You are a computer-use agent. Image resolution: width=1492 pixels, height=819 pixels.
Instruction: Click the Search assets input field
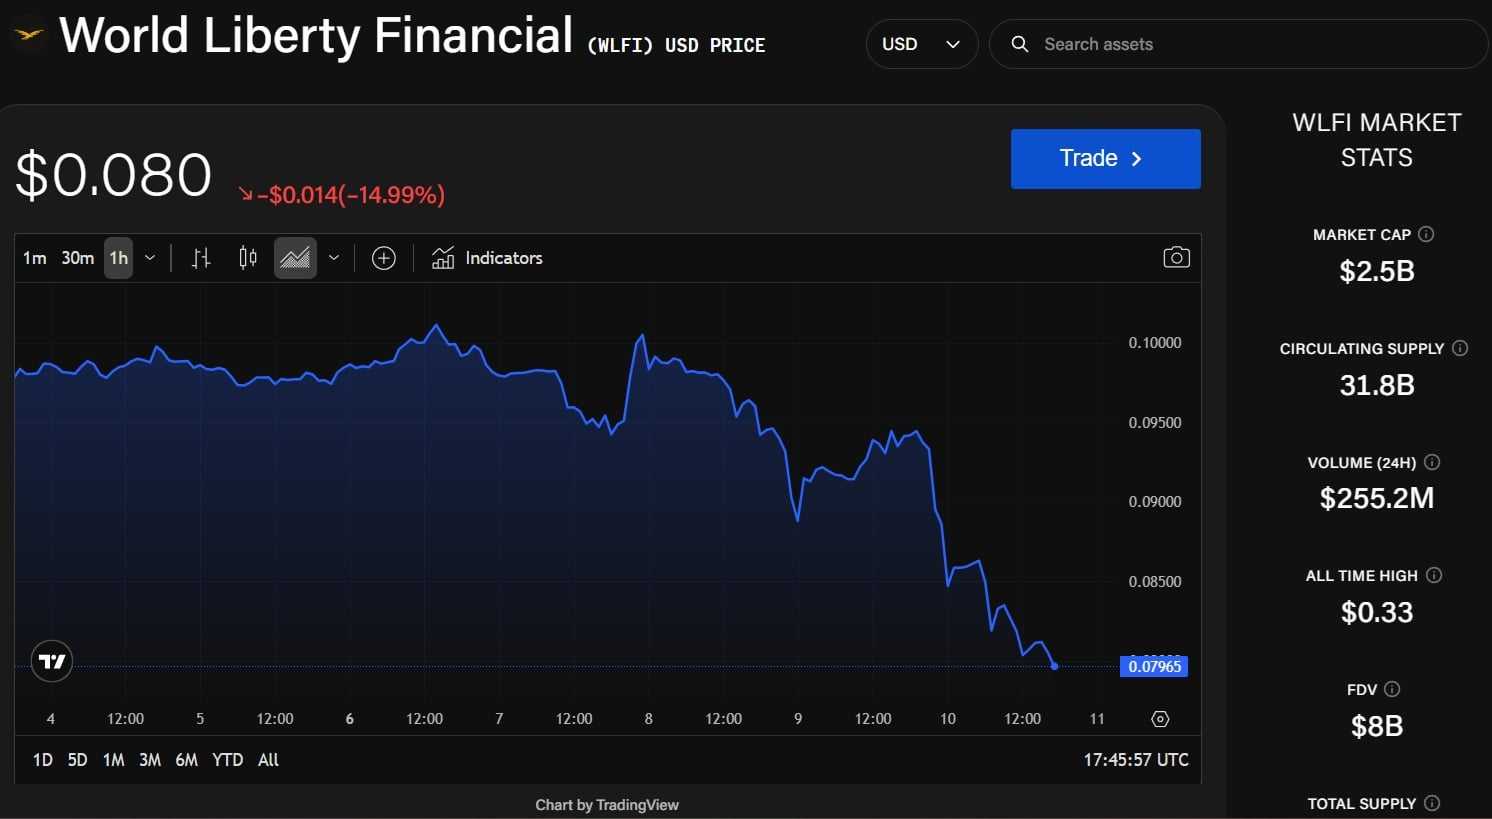click(1238, 44)
